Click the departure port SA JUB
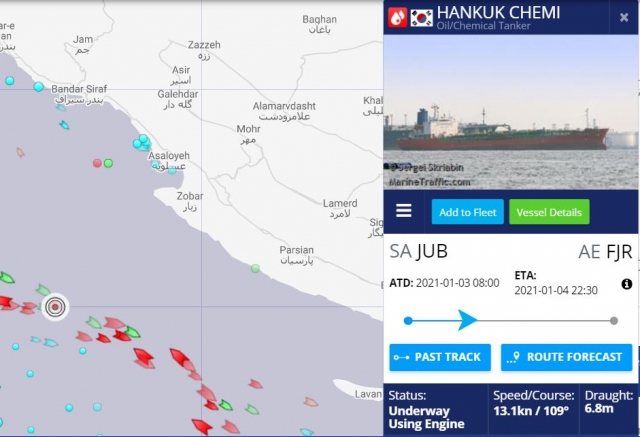The image size is (640, 437). point(418,251)
